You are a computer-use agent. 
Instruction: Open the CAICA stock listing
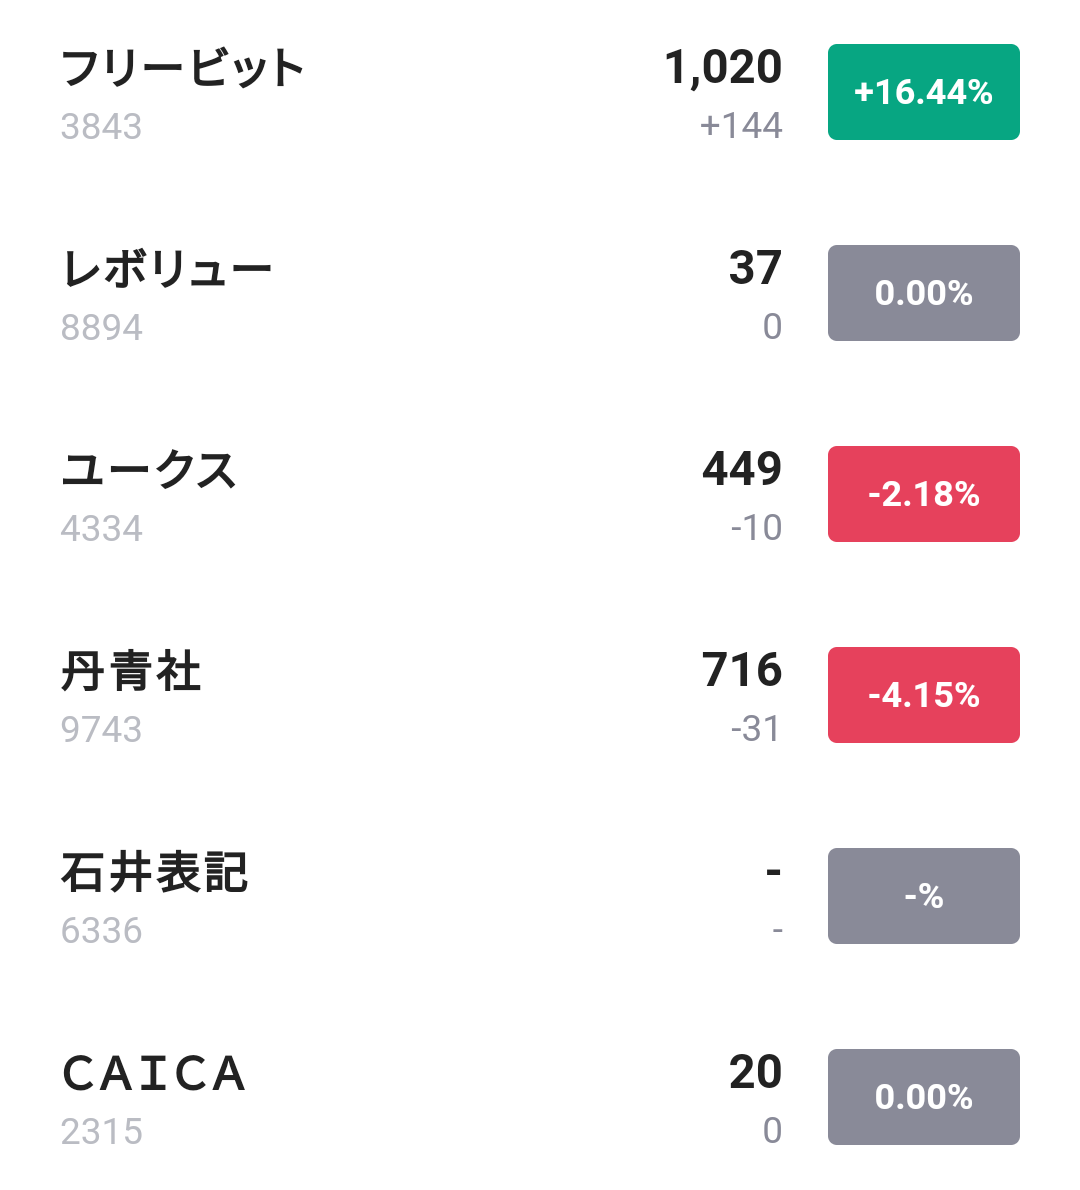[154, 1073]
